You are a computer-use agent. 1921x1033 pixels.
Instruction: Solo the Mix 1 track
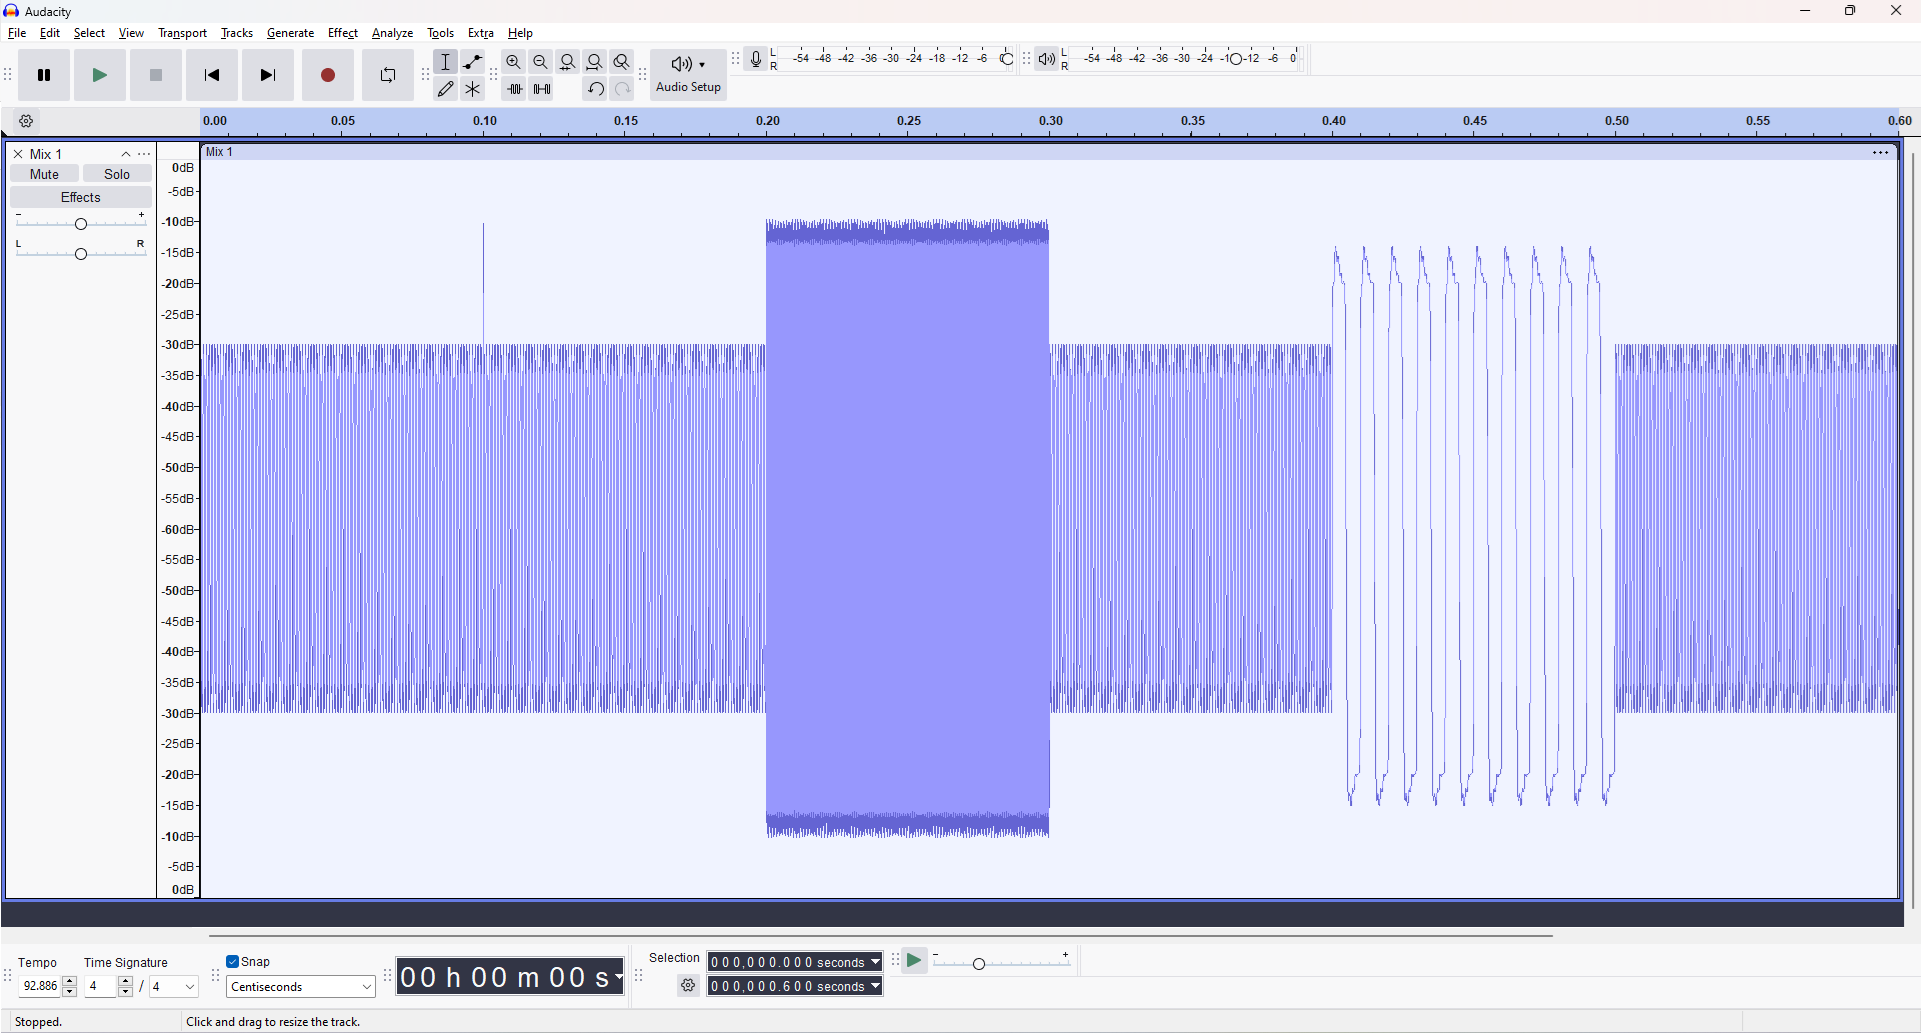[x=117, y=173]
